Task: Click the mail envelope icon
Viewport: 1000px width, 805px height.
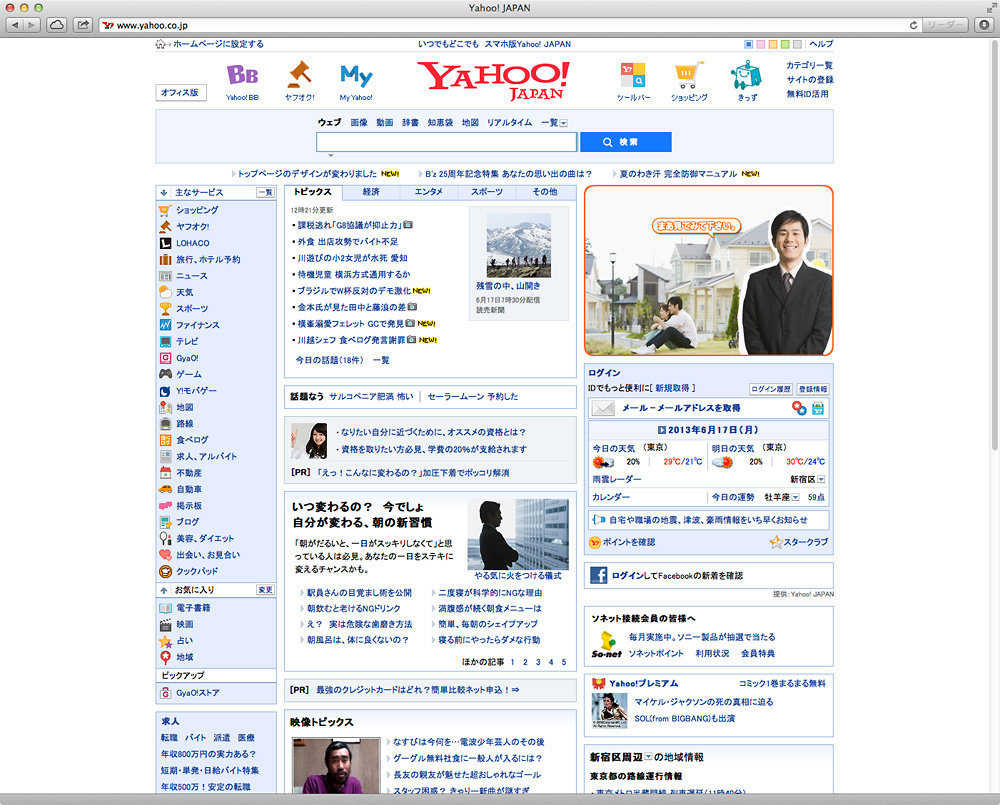Action: 603,408
